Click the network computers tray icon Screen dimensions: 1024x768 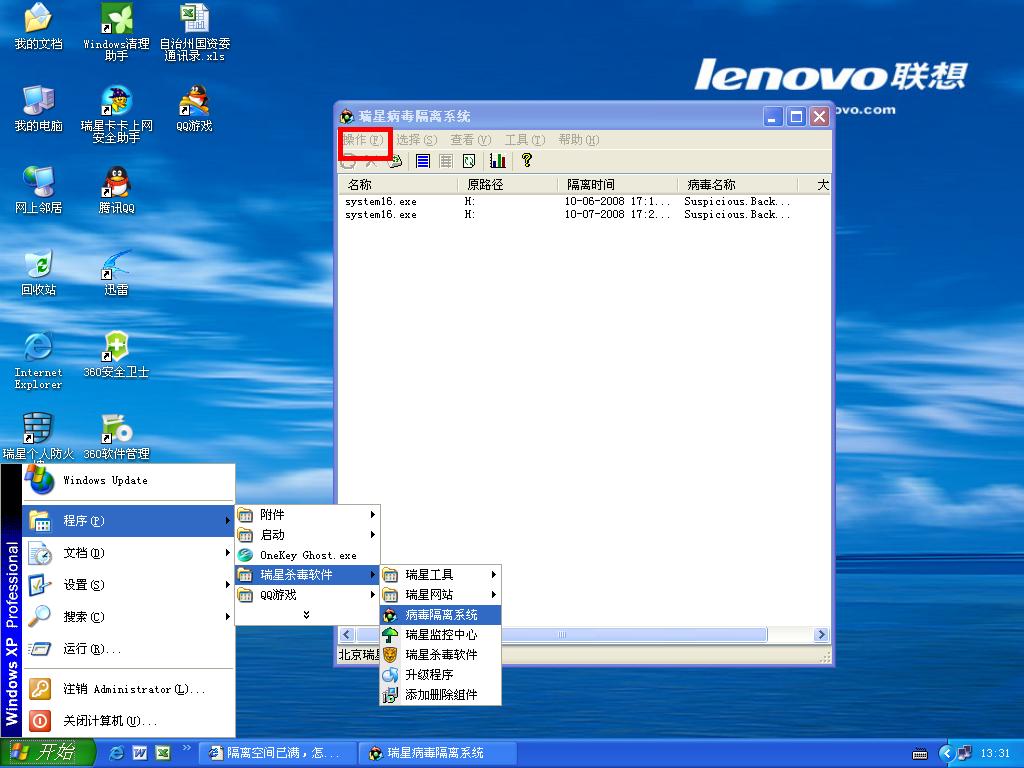(x=965, y=753)
